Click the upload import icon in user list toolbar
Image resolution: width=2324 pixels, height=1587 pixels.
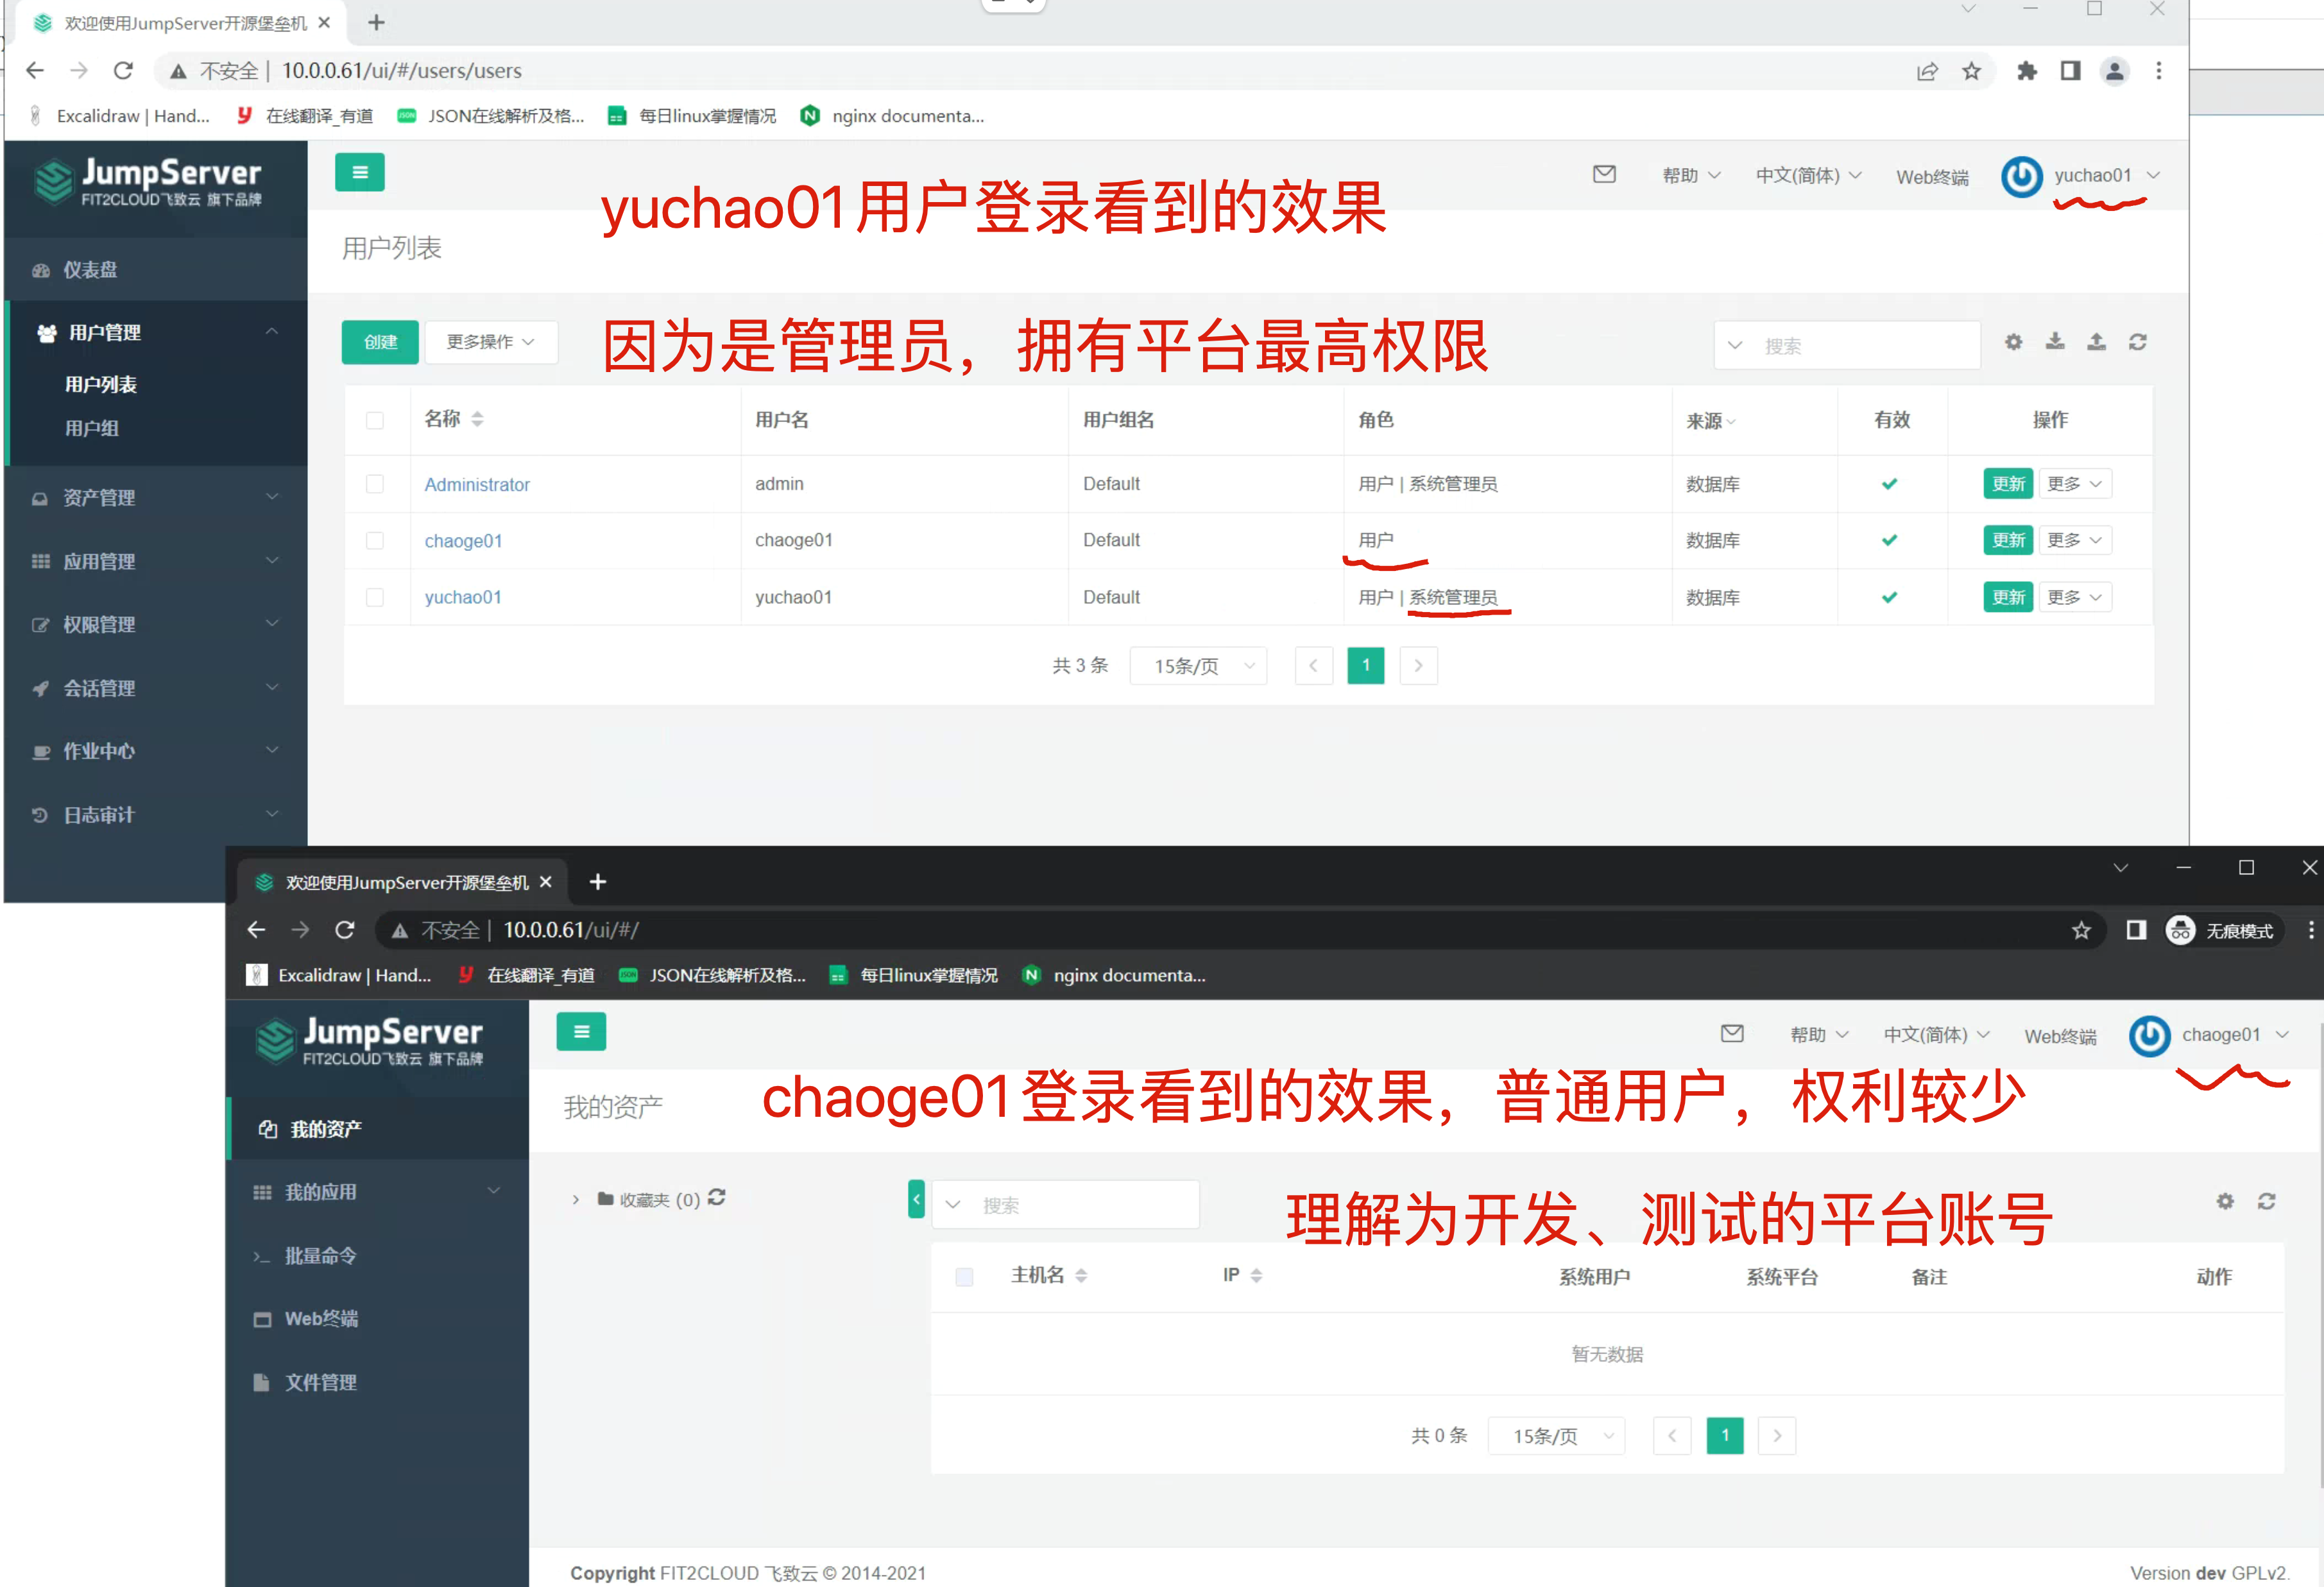[2096, 342]
